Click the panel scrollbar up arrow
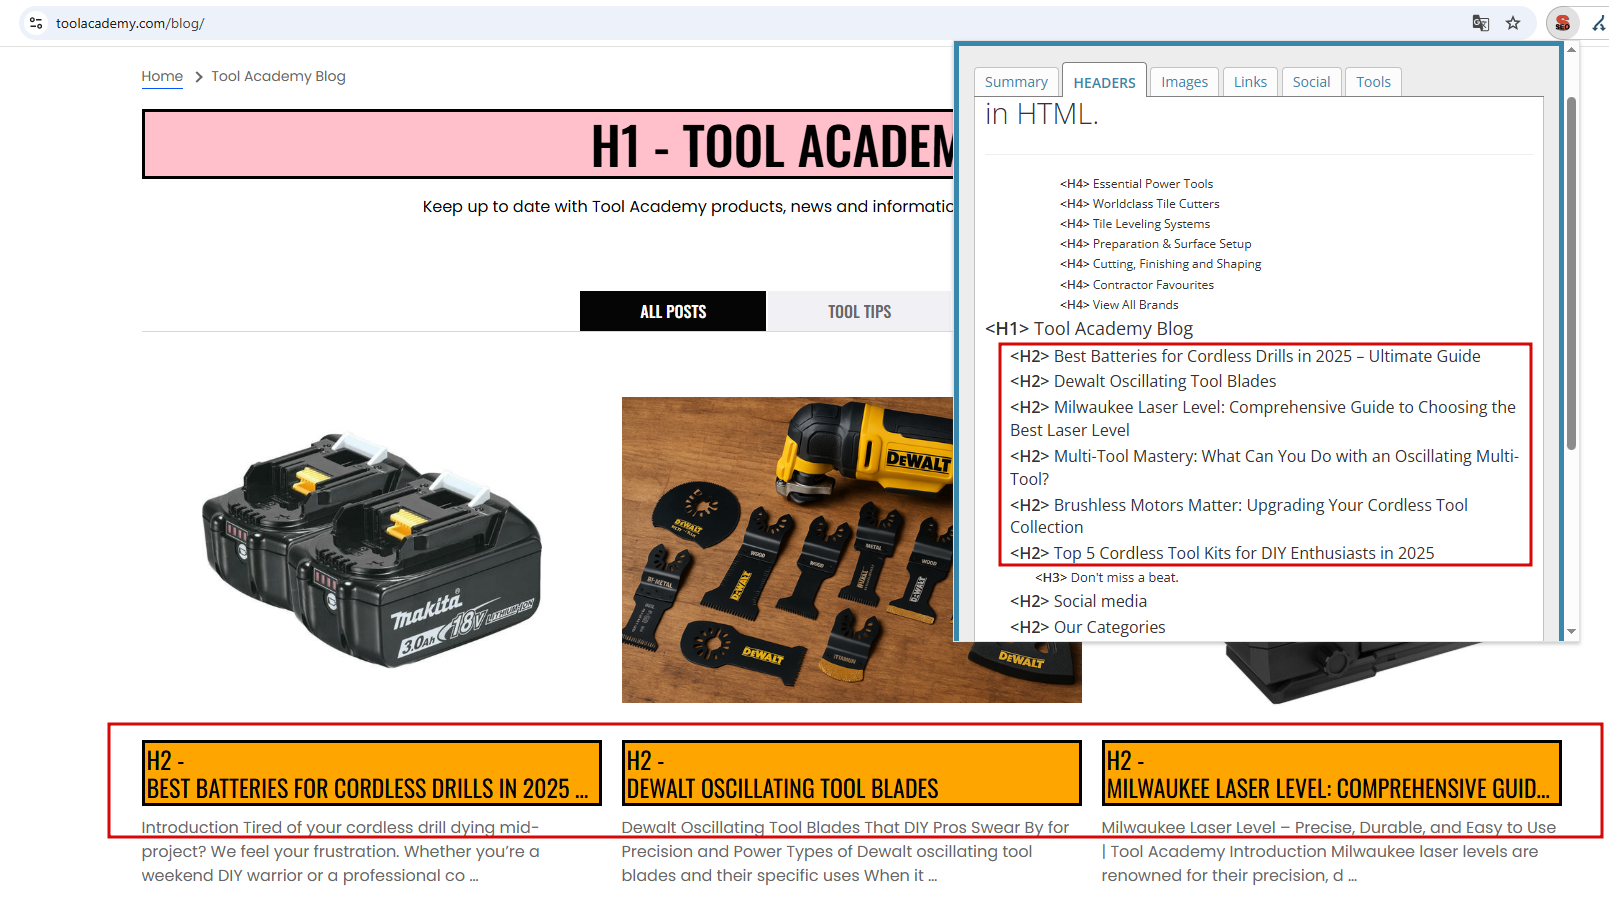This screenshot has width=1609, height=898. tap(1571, 49)
